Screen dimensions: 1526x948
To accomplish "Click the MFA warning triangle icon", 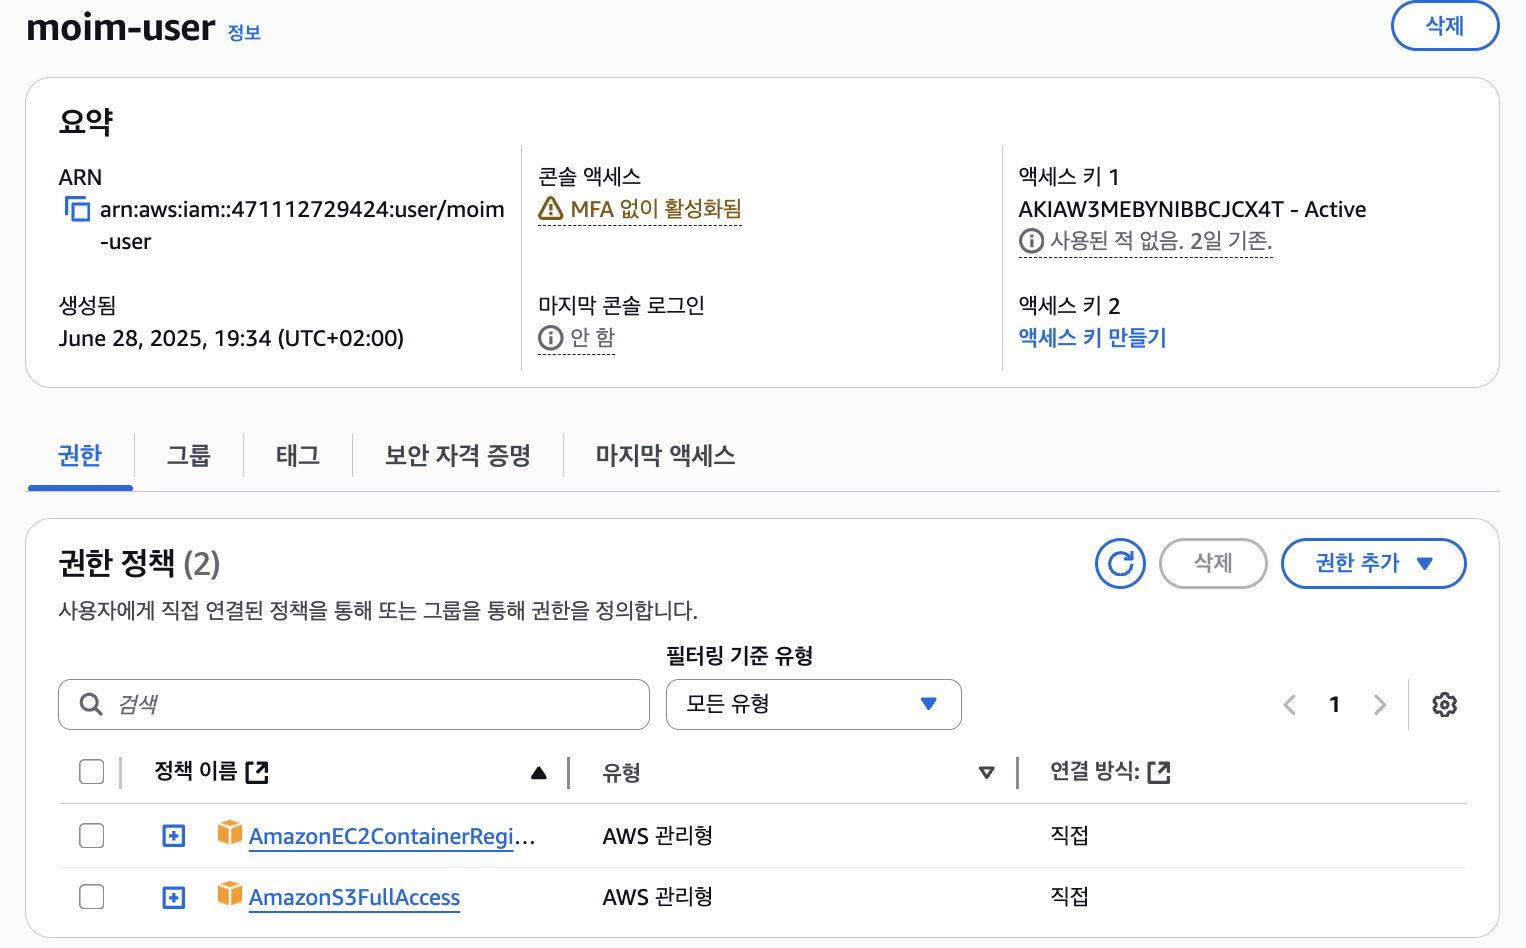I will 550,209.
